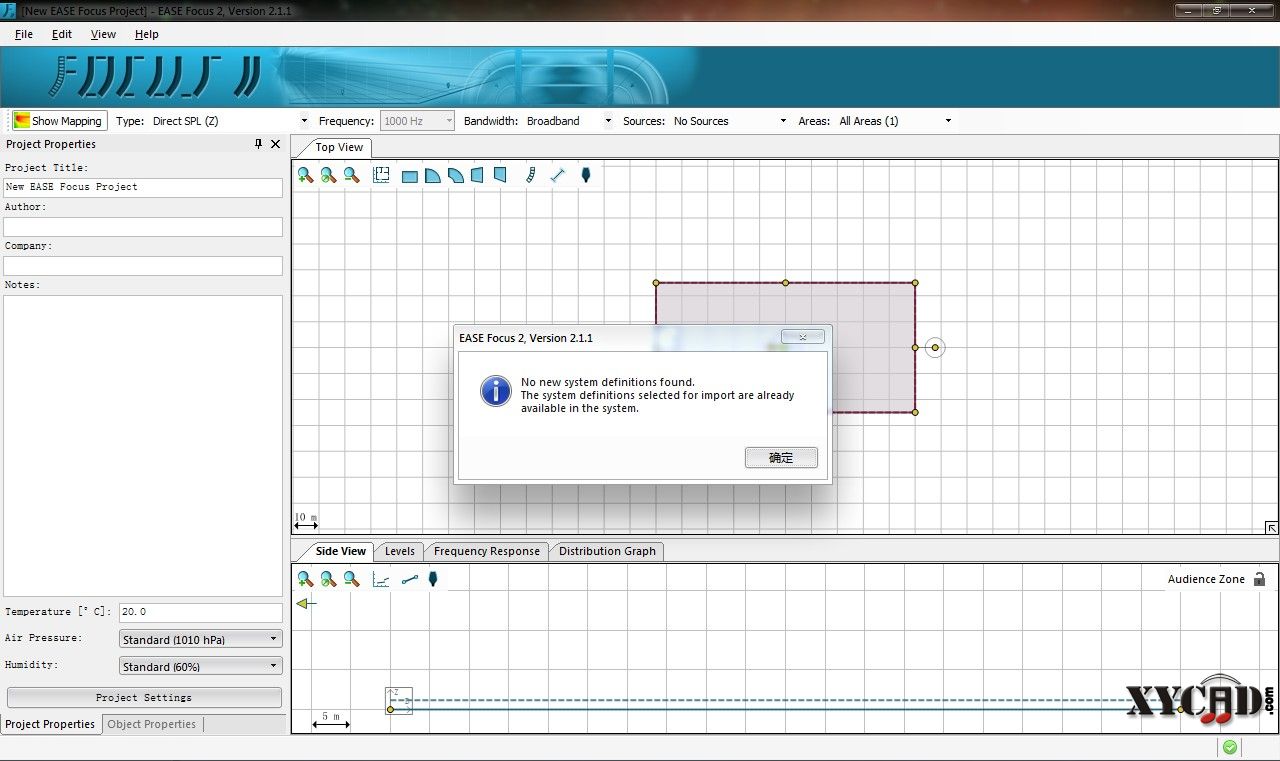Select the distance measure tool in Top View

point(558,175)
